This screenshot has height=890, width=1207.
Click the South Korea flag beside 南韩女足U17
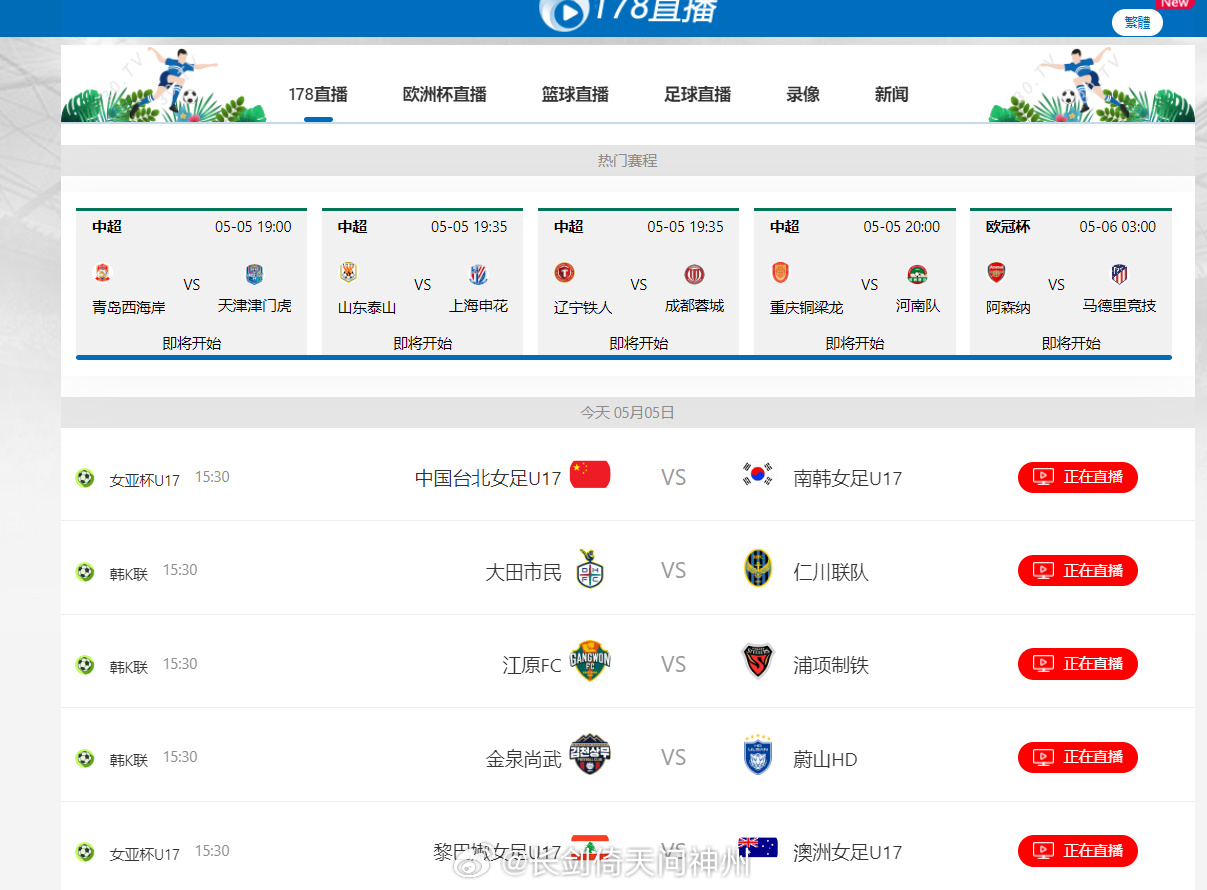(758, 474)
